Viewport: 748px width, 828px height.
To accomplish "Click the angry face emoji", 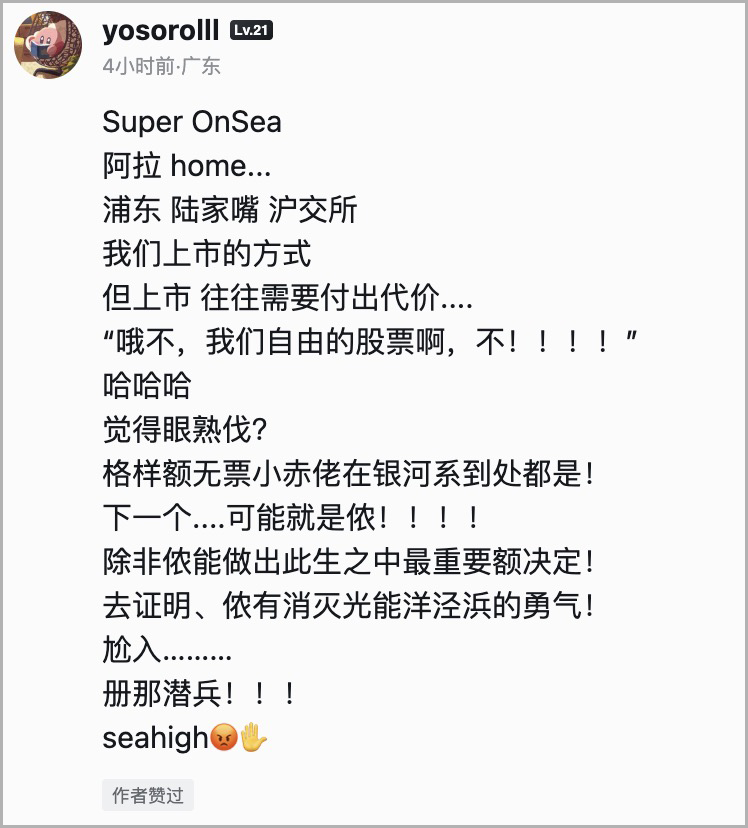I will (x=223, y=740).
